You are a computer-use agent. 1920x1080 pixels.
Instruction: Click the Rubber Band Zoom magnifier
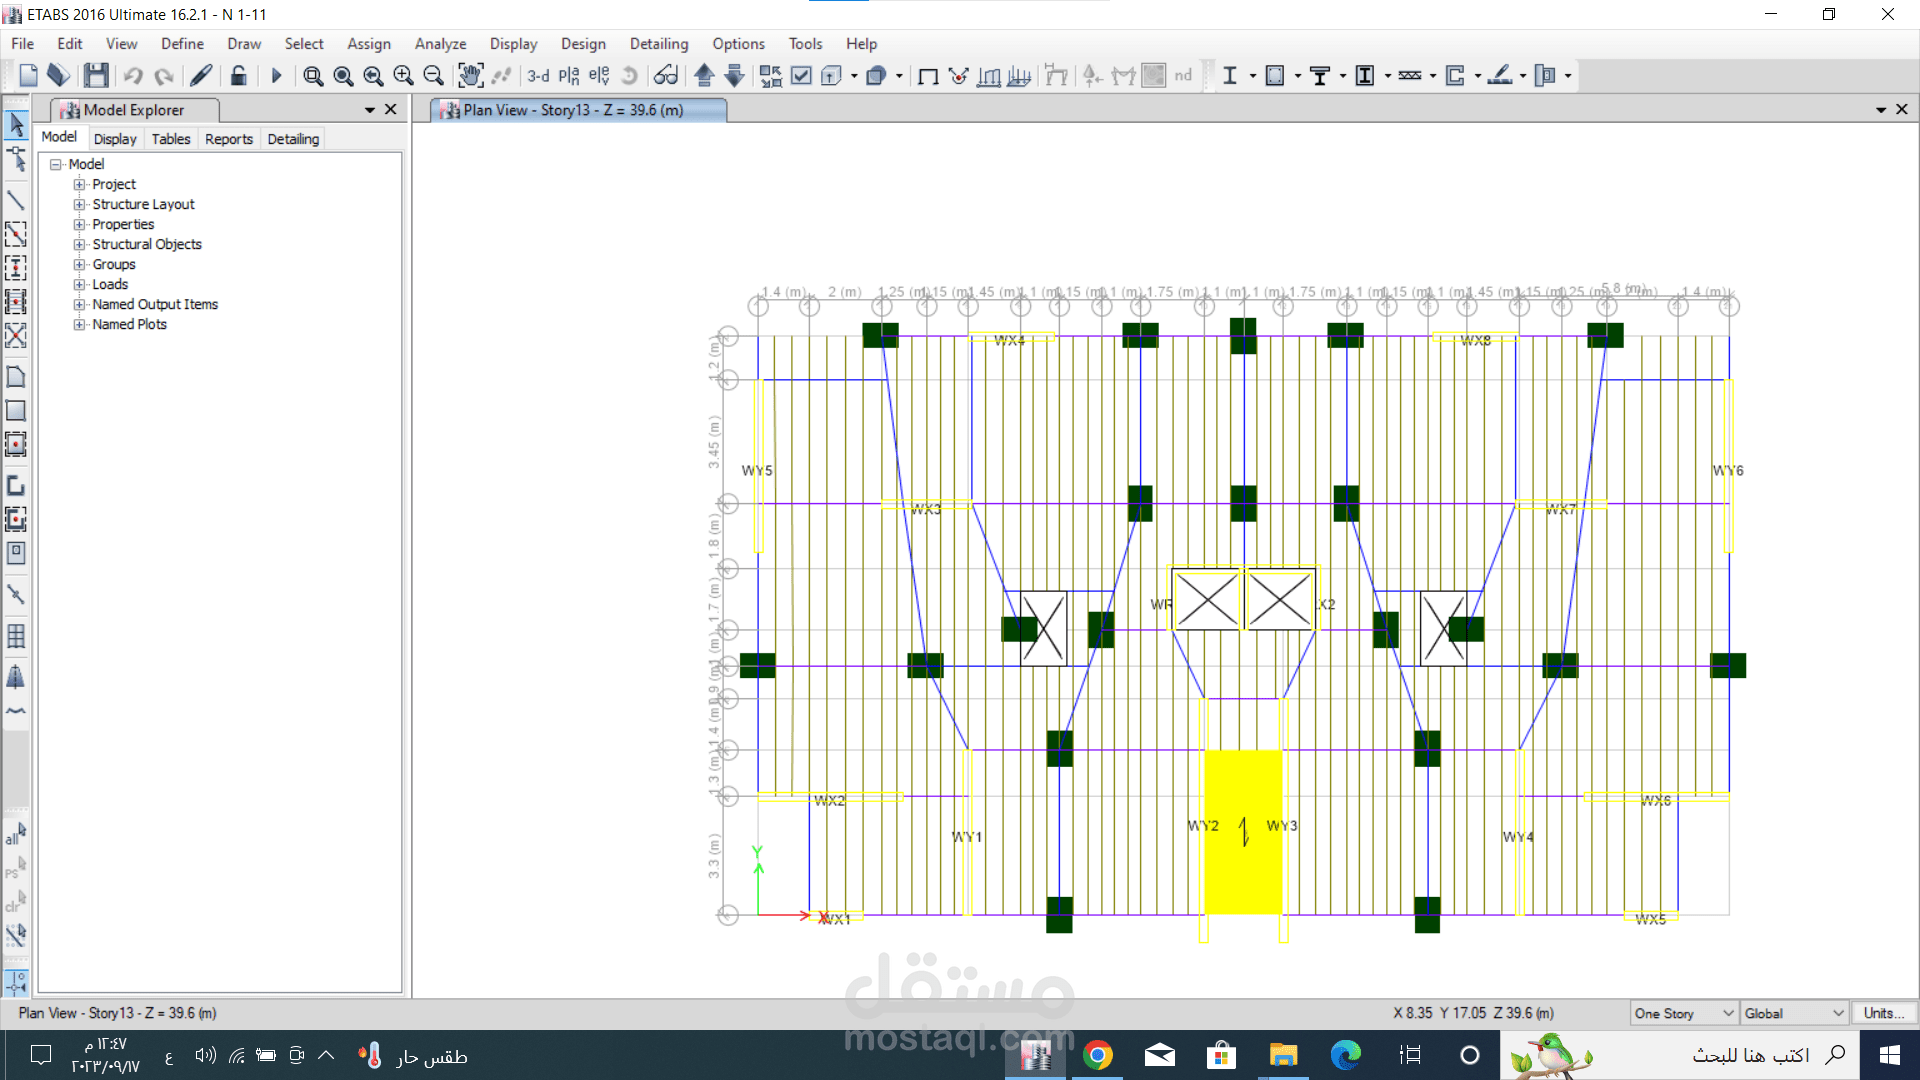313,75
